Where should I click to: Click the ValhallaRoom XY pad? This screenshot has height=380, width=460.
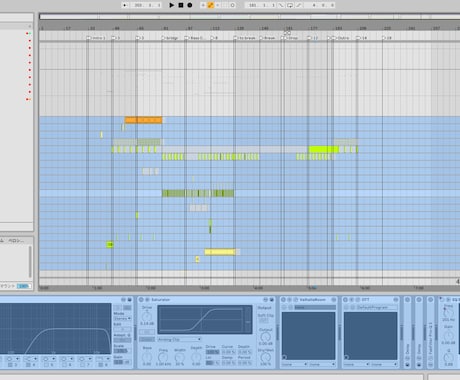click(309, 336)
